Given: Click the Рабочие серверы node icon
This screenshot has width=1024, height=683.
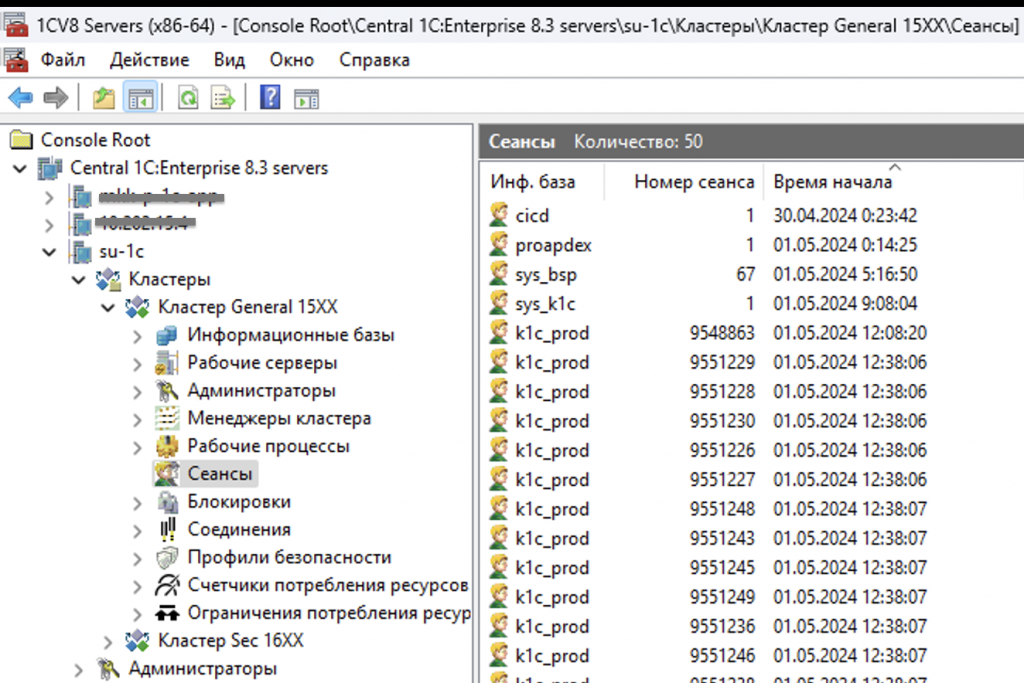Looking at the screenshot, I should [x=167, y=362].
